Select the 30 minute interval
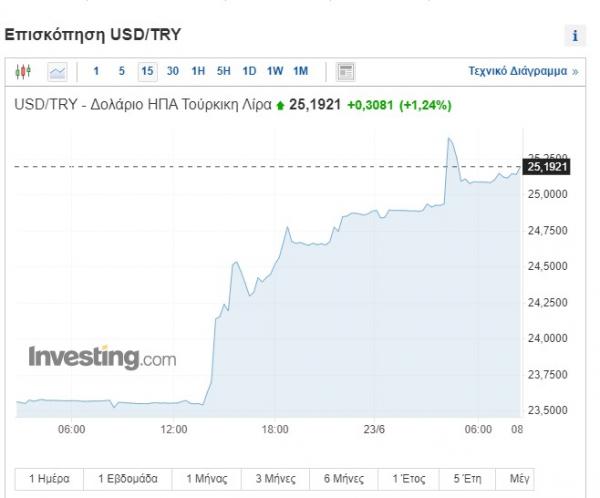The height and width of the screenshot is (498, 600). click(x=173, y=71)
